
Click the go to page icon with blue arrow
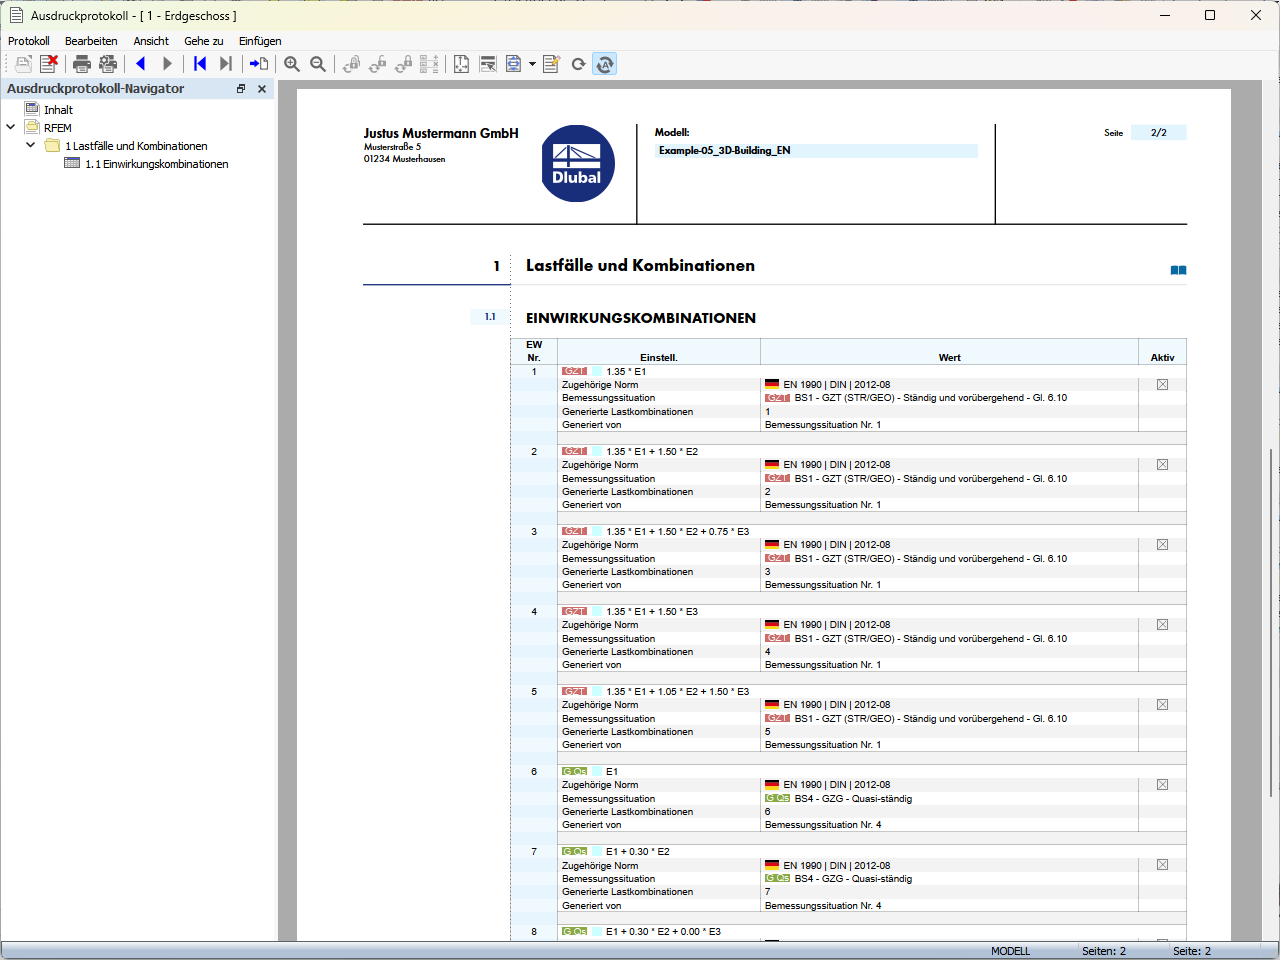(259, 64)
